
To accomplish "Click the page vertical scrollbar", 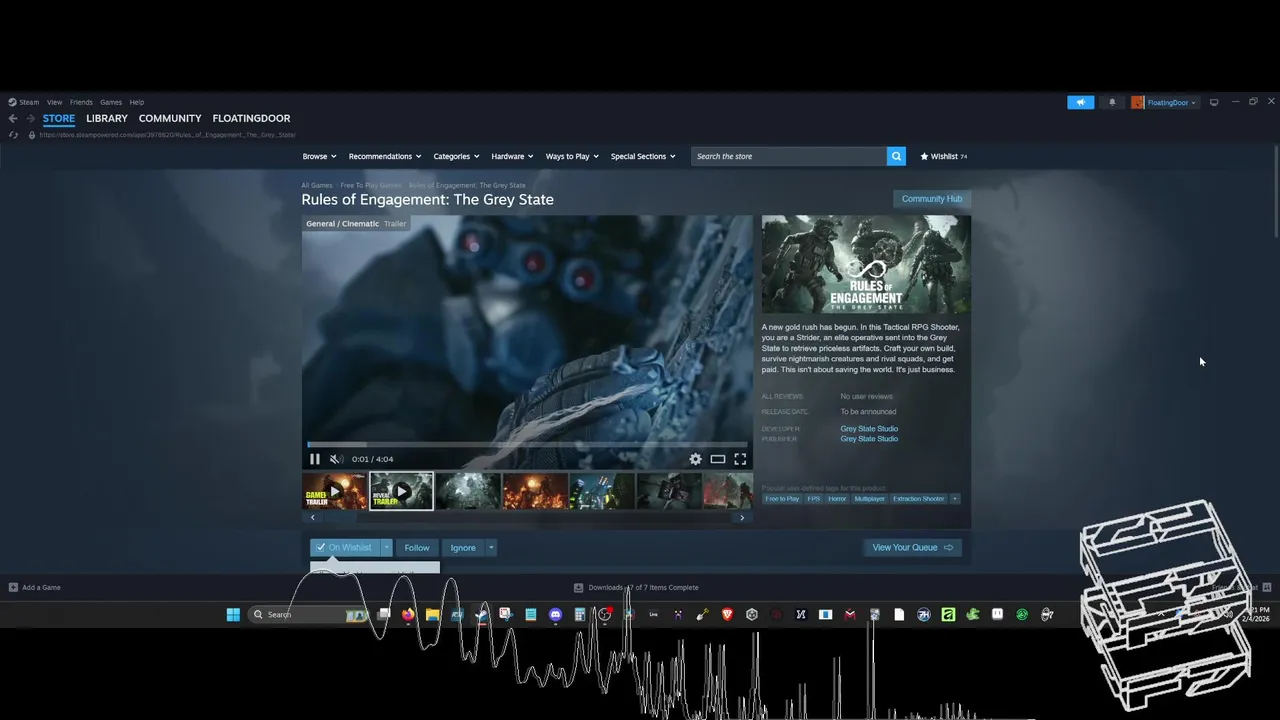I will coord(1275,190).
